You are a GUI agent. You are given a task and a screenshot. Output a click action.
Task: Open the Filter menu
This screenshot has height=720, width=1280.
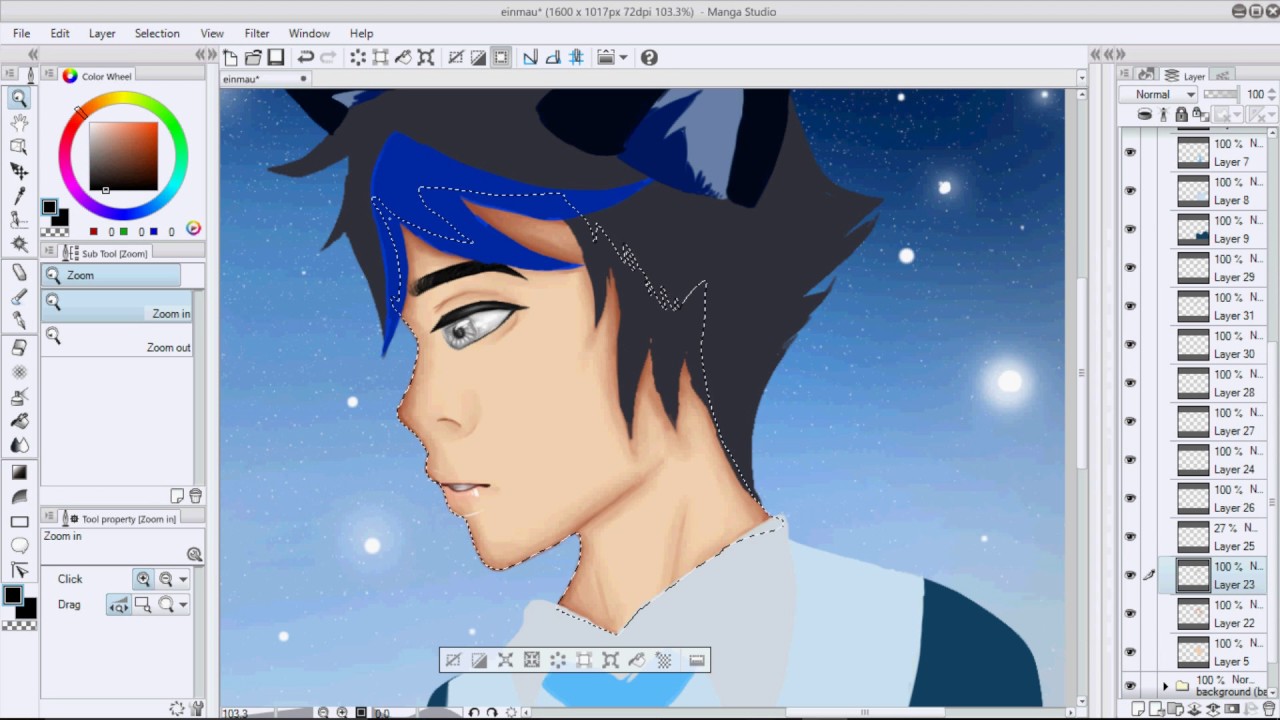click(257, 33)
